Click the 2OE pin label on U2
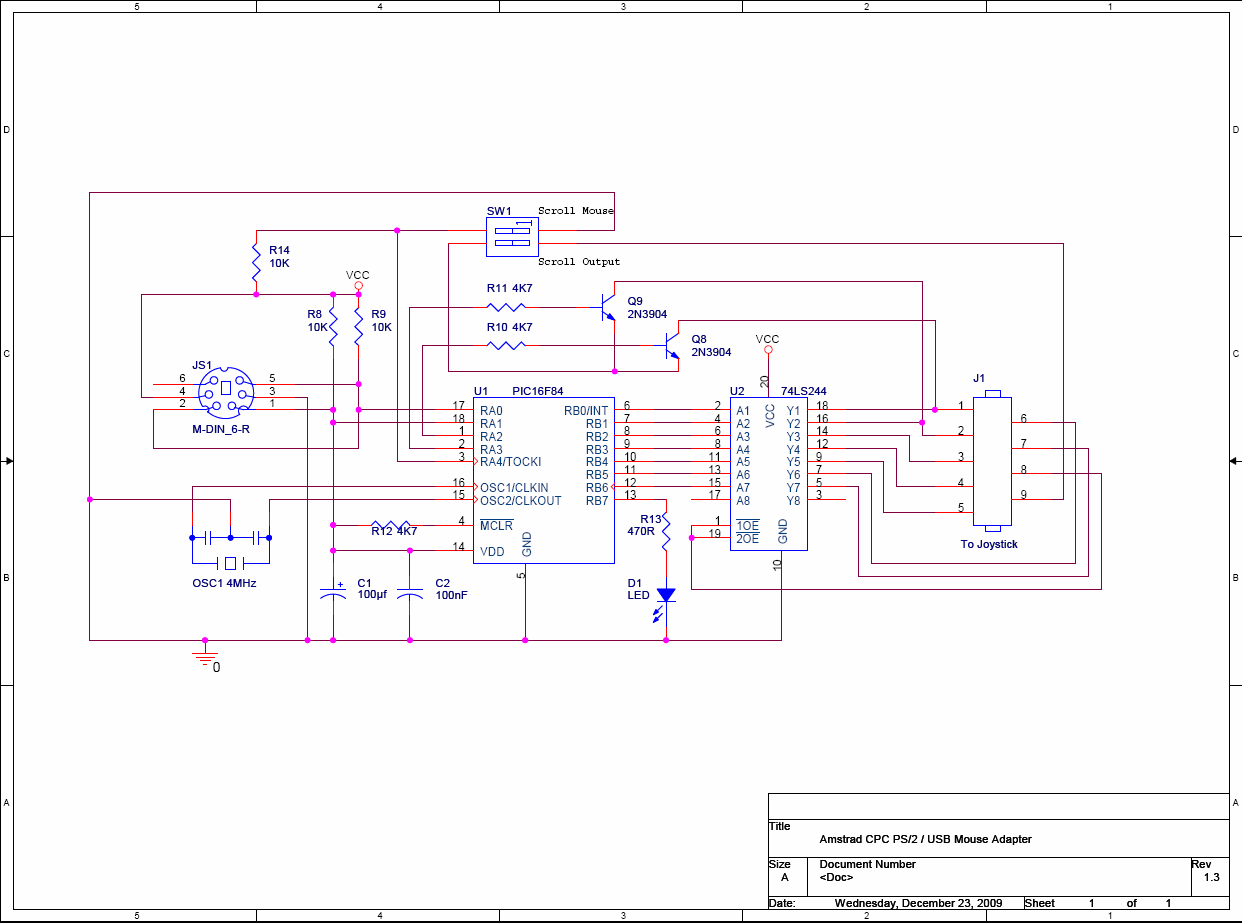Image resolution: width=1244 pixels, height=923 pixels. tap(748, 538)
